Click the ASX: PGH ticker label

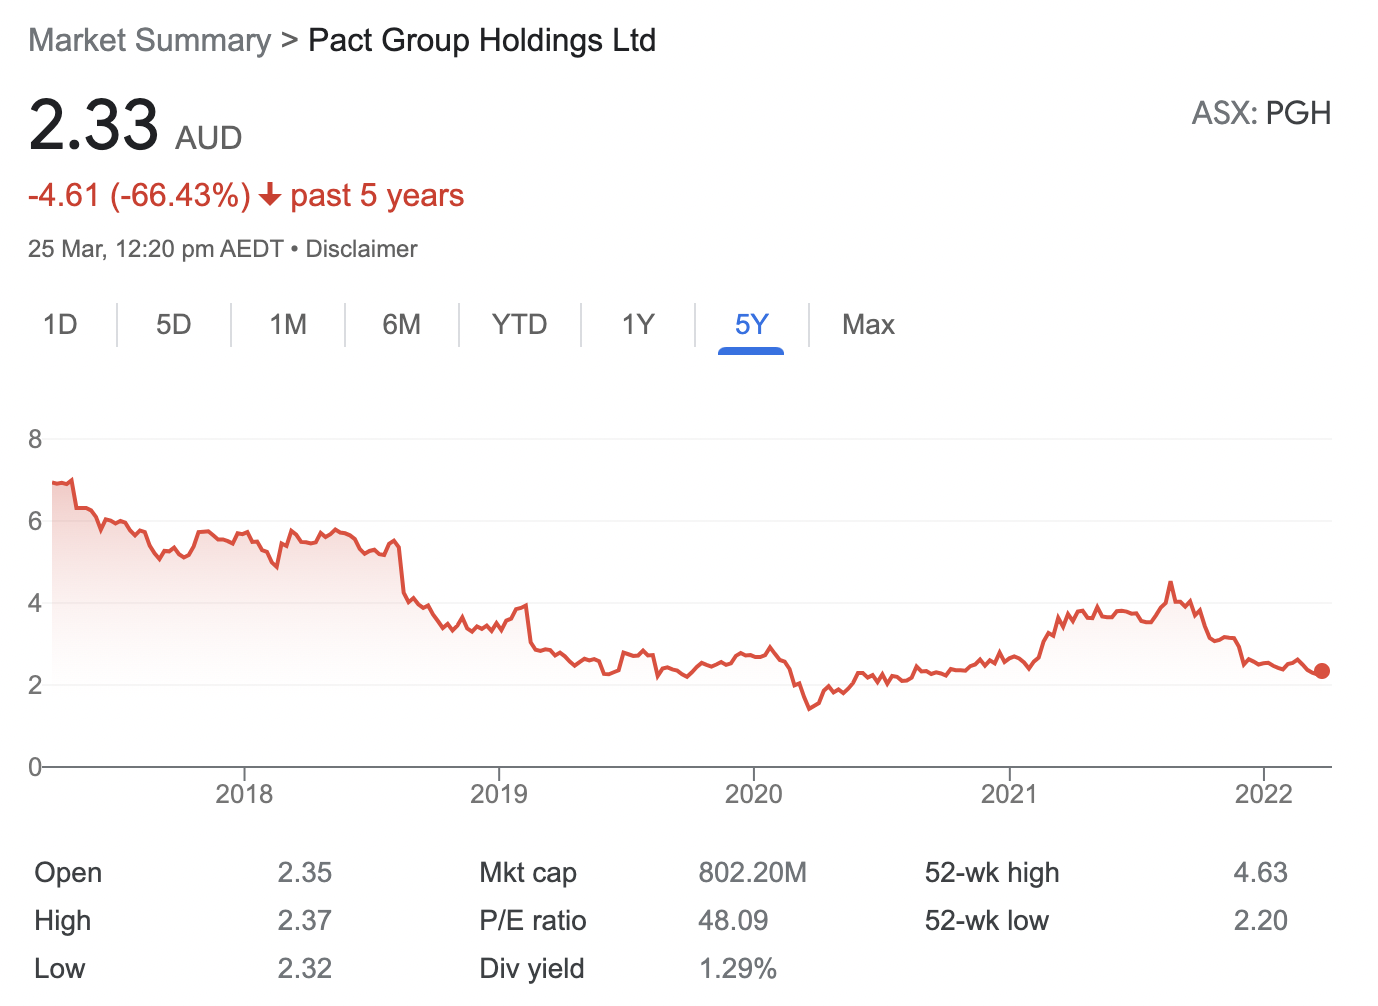1261,113
